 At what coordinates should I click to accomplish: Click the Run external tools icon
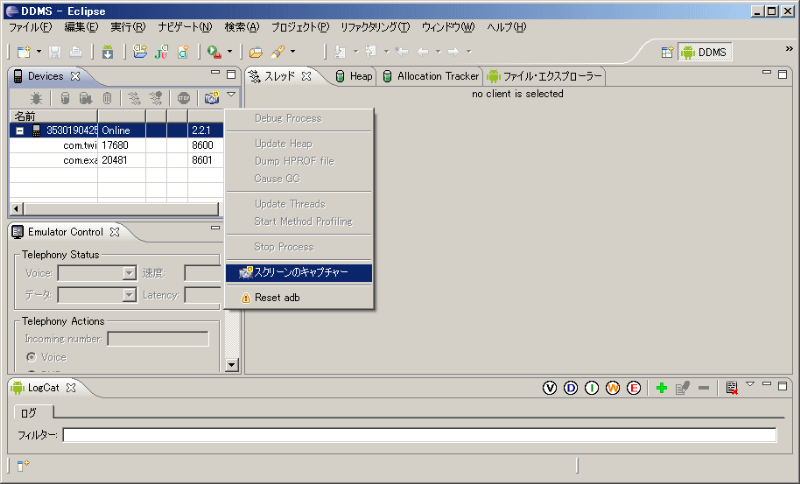tap(214, 52)
